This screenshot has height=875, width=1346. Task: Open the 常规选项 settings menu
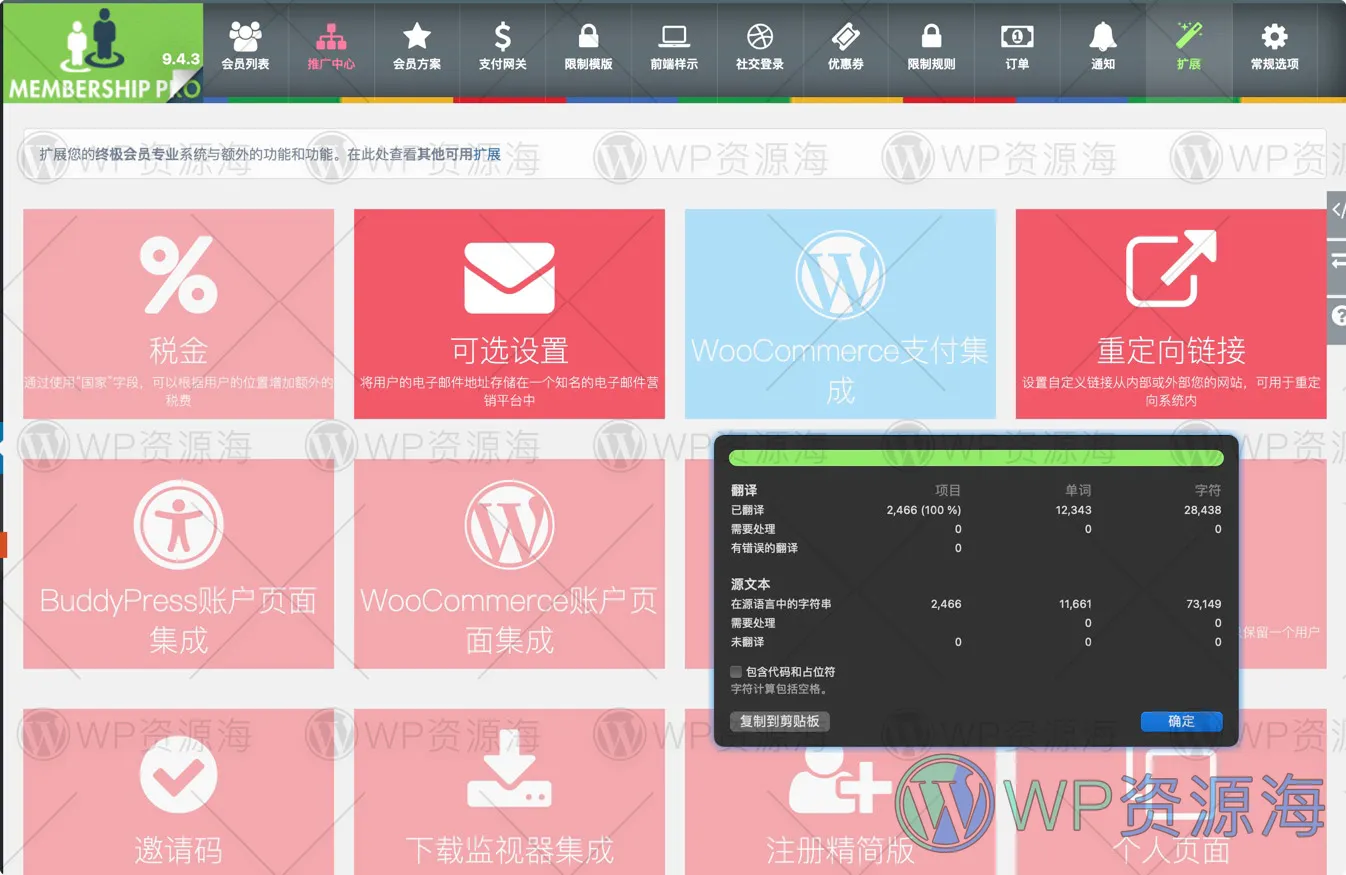pyautogui.click(x=1274, y=47)
